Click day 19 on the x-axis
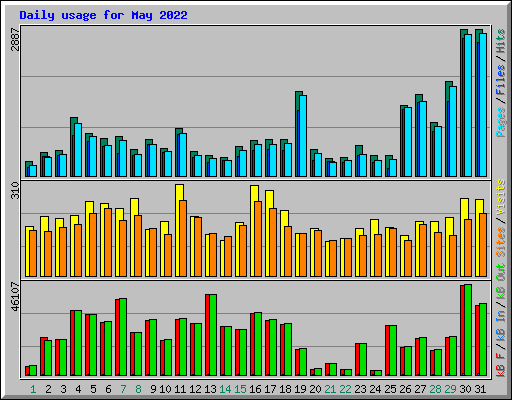This screenshot has height=400, width=512. click(300, 389)
